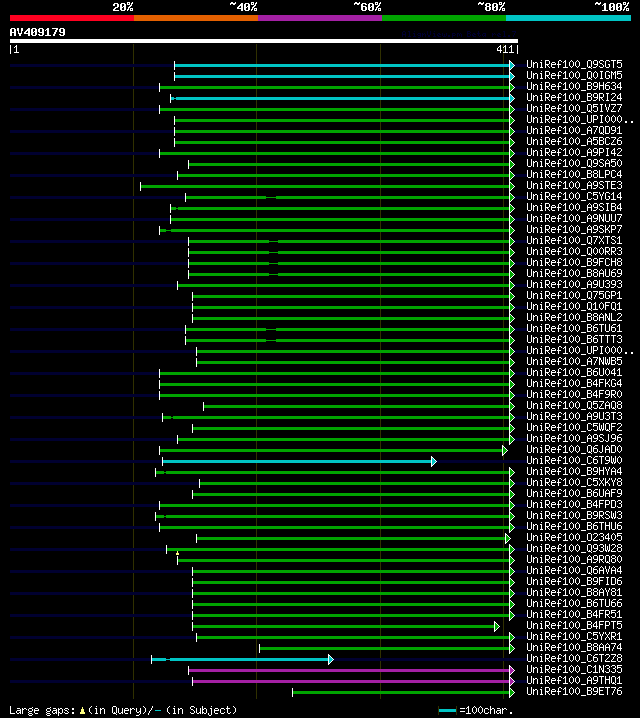Viewport: 640px width, 718px height.
Task: Select the UniRef100_O23405 entry
Action: tap(574, 537)
